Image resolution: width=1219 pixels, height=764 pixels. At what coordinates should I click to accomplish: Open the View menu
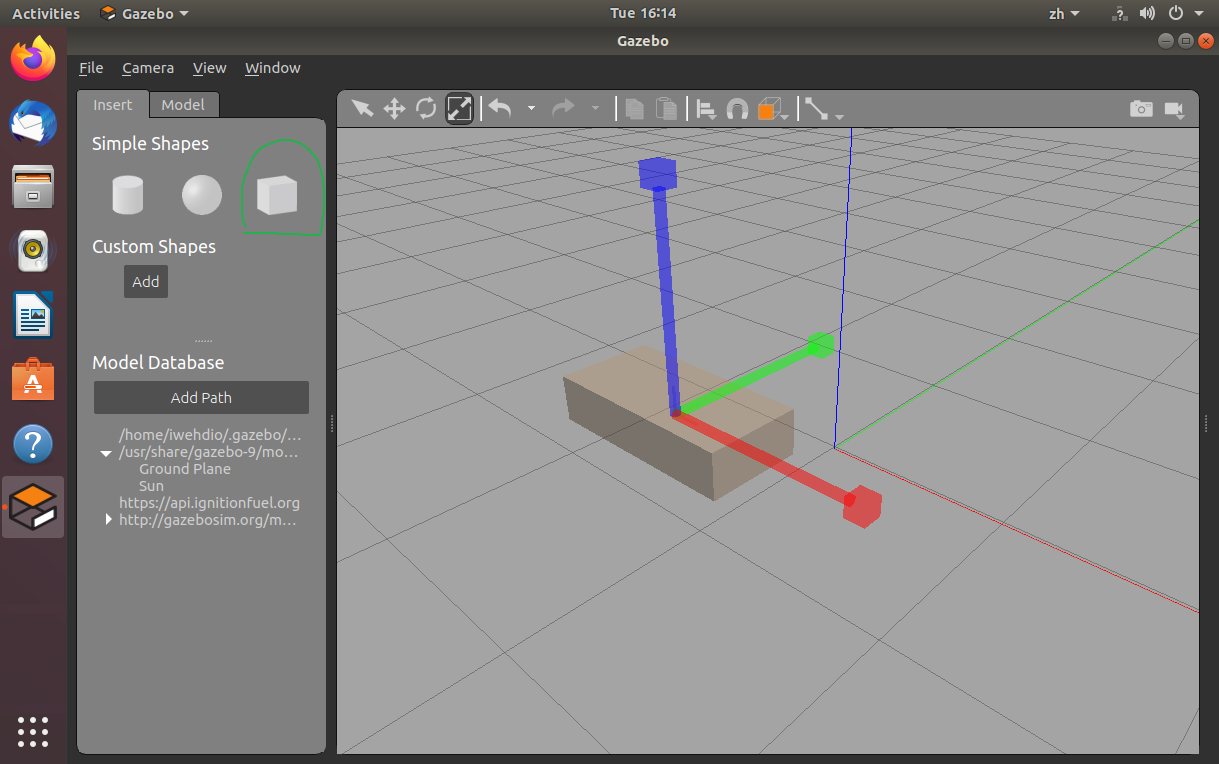pyautogui.click(x=210, y=68)
